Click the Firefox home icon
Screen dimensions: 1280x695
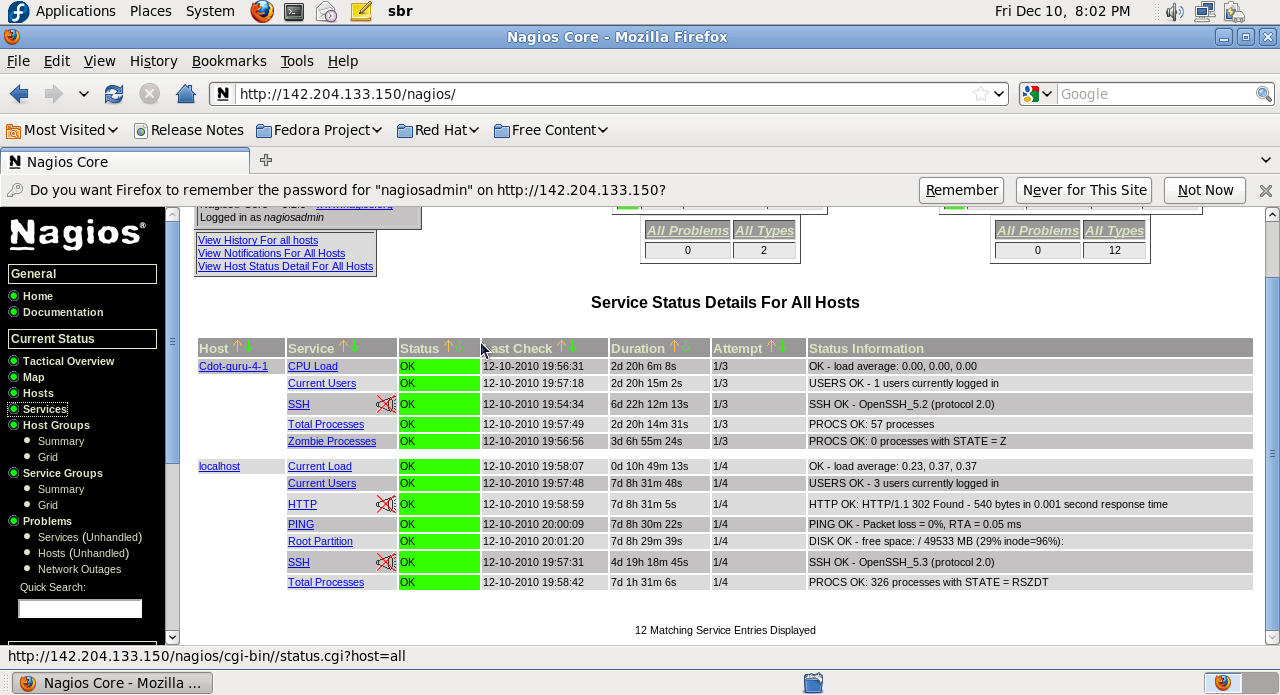coord(185,94)
